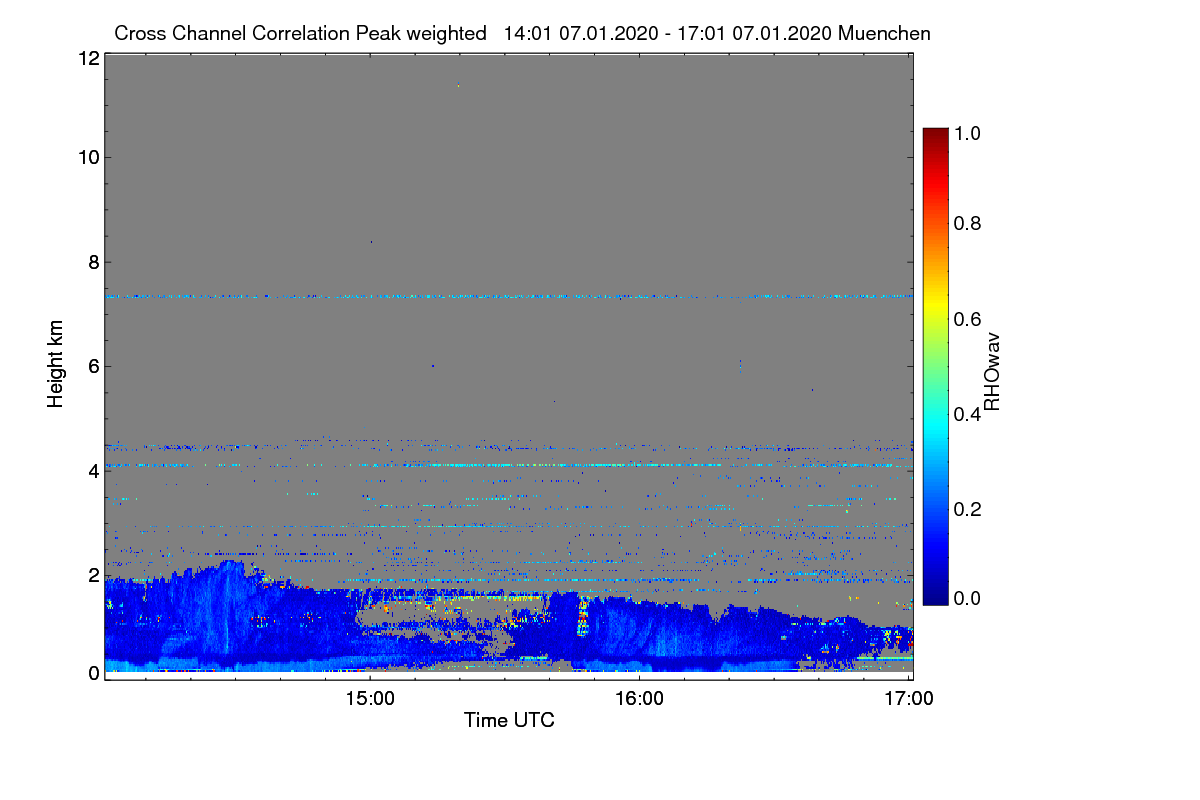Viewport: 1200px width, 800px height.
Task: Click the height axis label 4
Action: click(x=93, y=470)
